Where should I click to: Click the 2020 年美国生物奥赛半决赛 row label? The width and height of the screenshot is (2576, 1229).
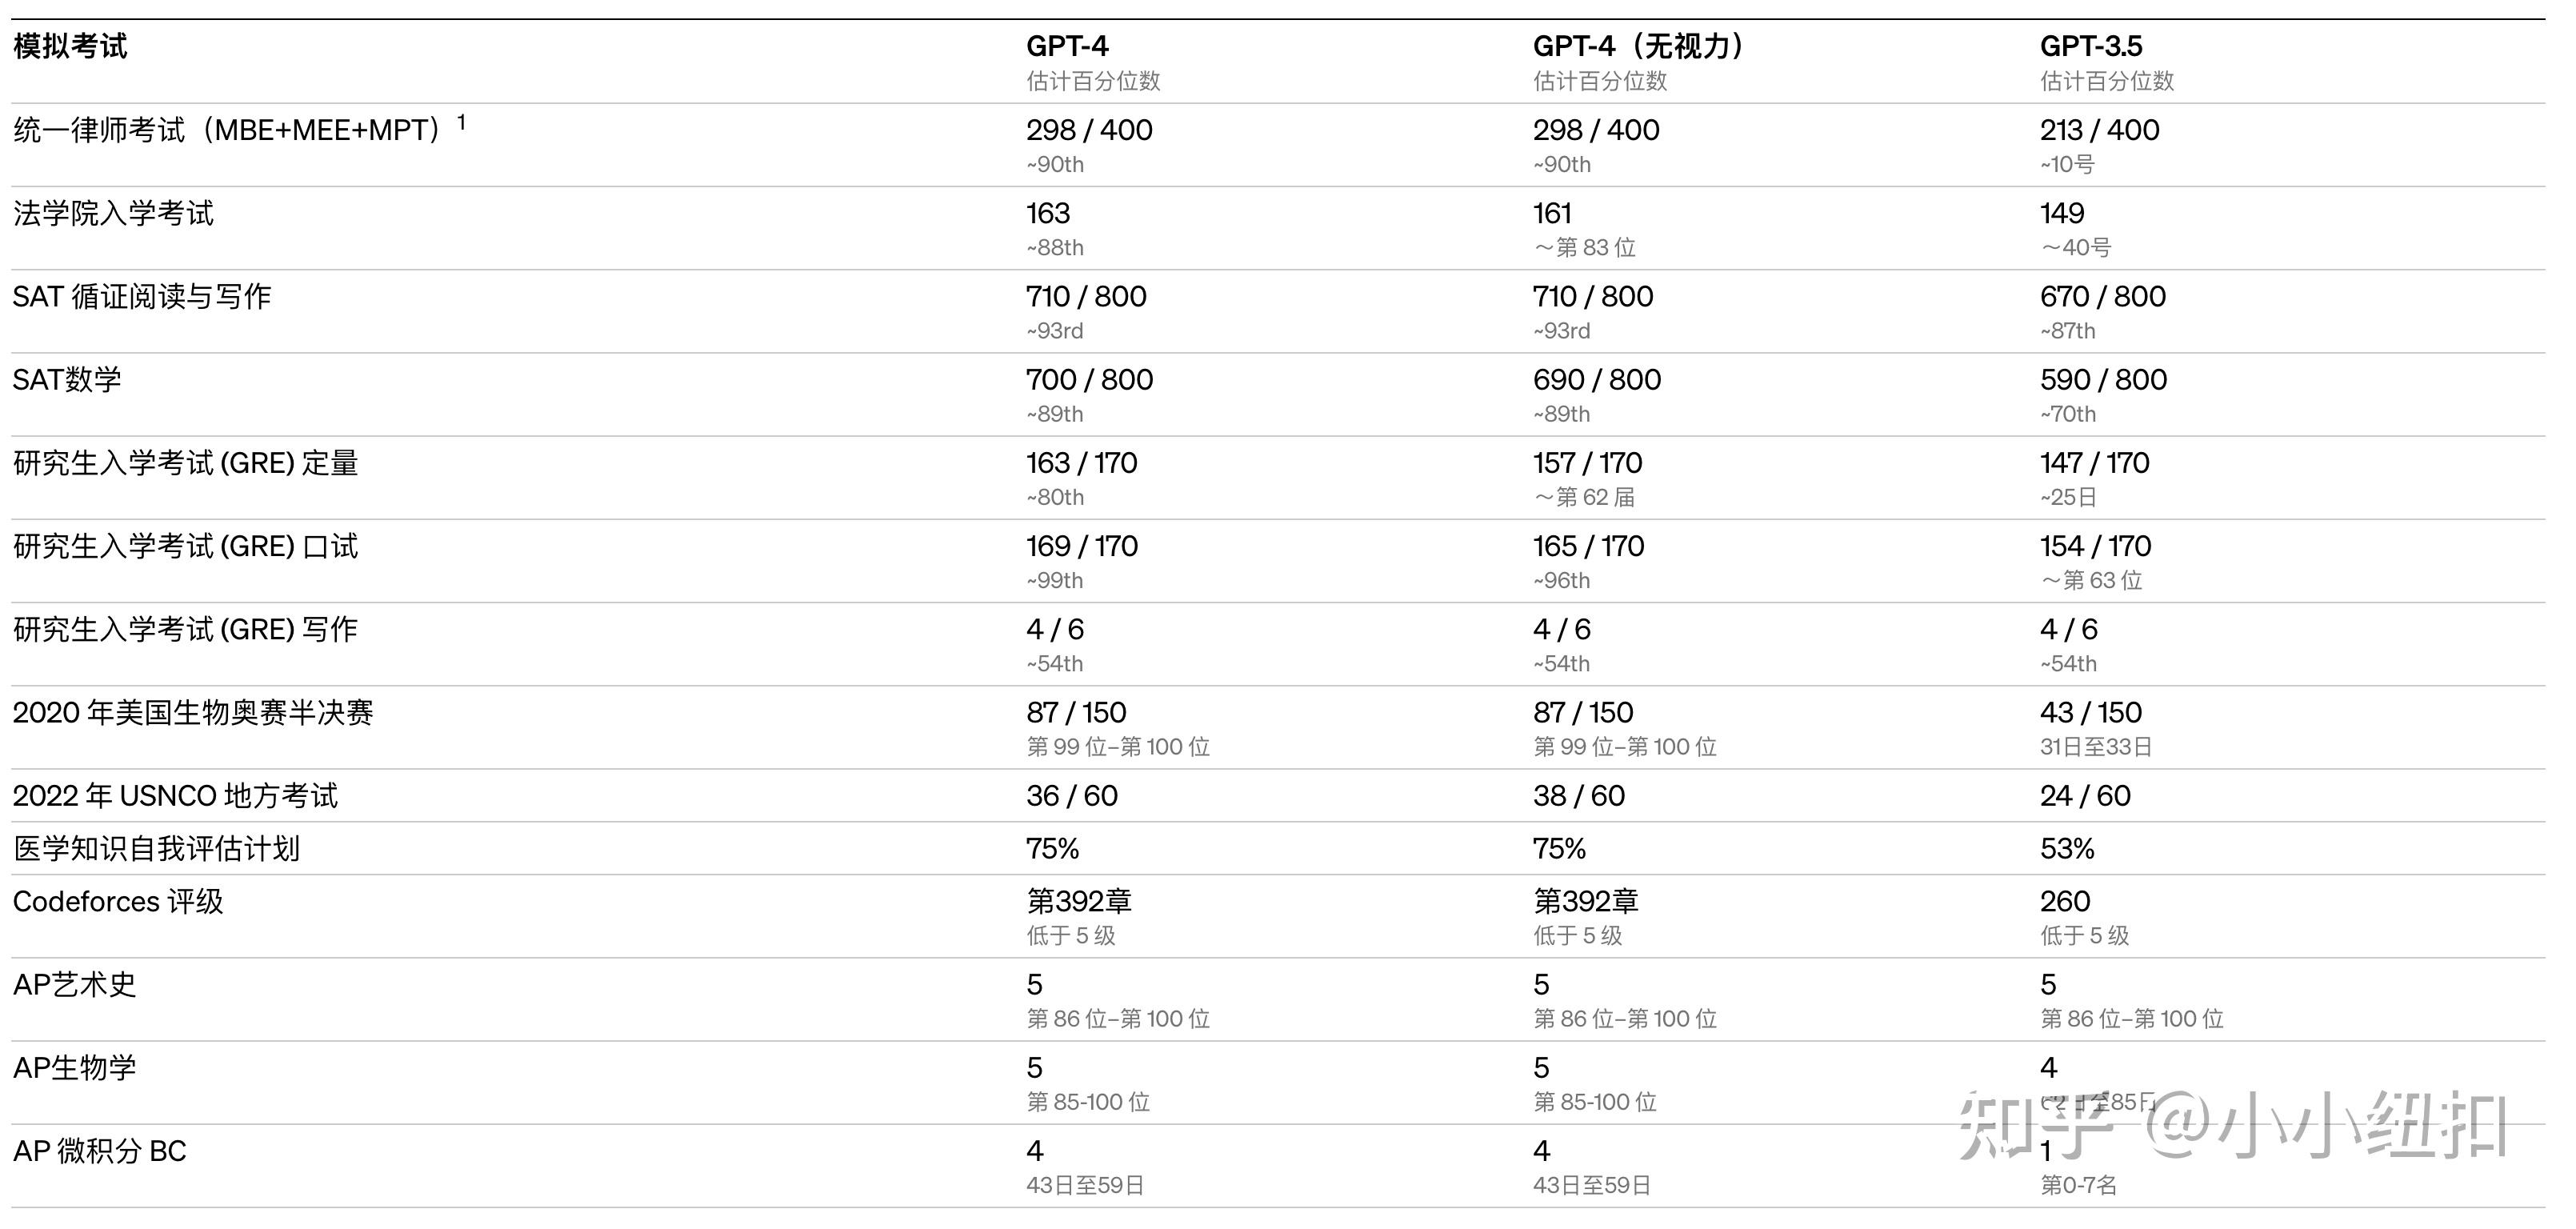point(193,713)
